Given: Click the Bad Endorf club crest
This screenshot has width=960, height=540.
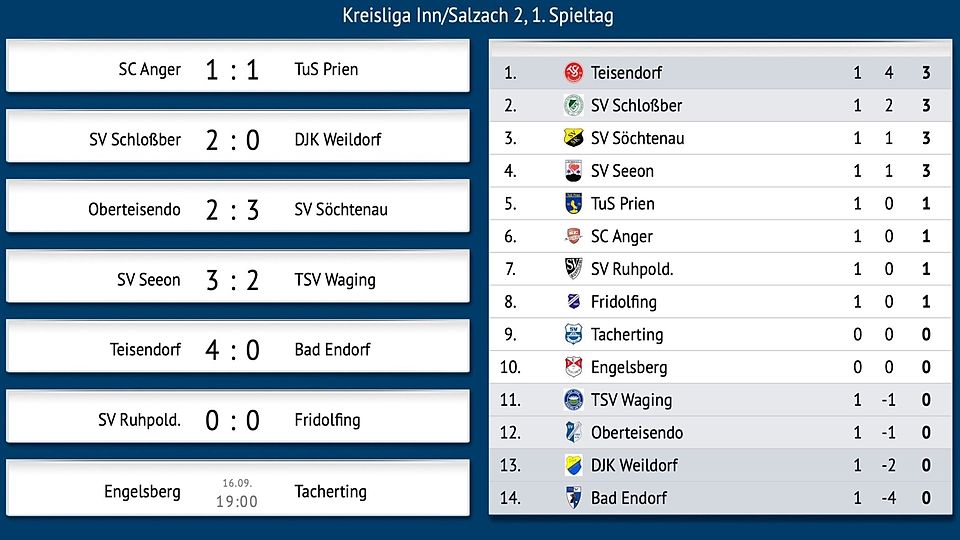Looking at the screenshot, I should pyautogui.click(x=573, y=498).
